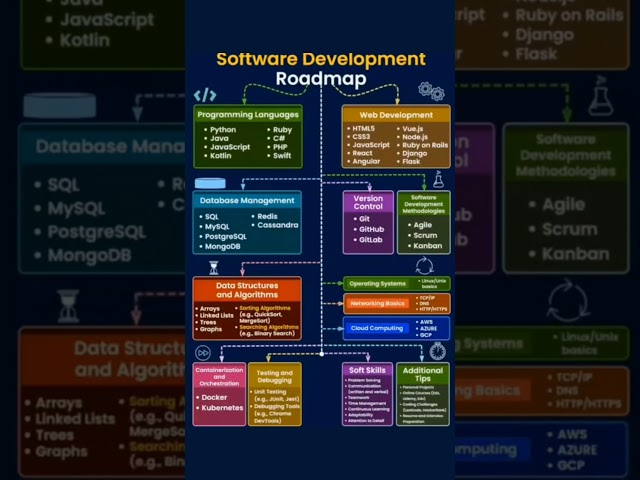Click the small 'Software Development Methodologies' header in center
Screen dimensions: 640x480
[424, 204]
